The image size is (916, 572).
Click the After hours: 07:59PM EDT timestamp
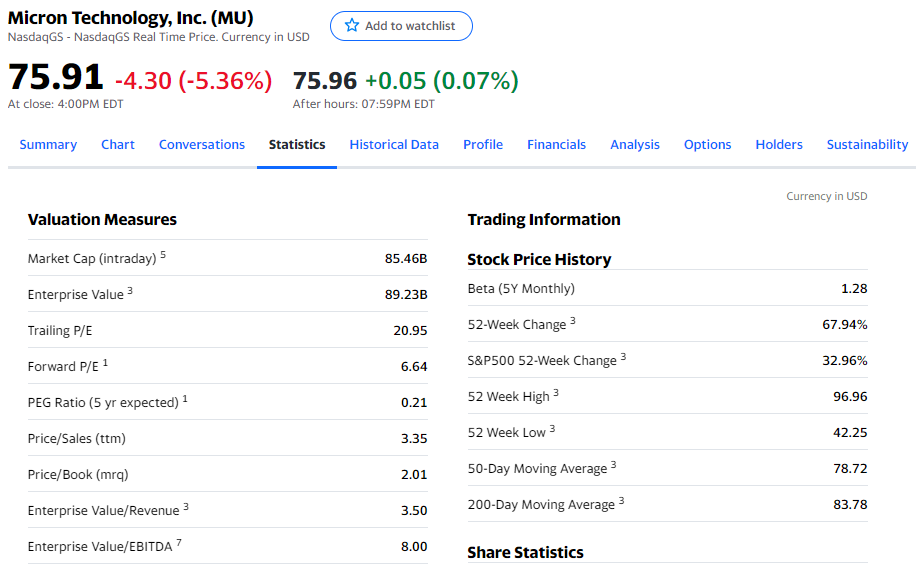(x=363, y=104)
